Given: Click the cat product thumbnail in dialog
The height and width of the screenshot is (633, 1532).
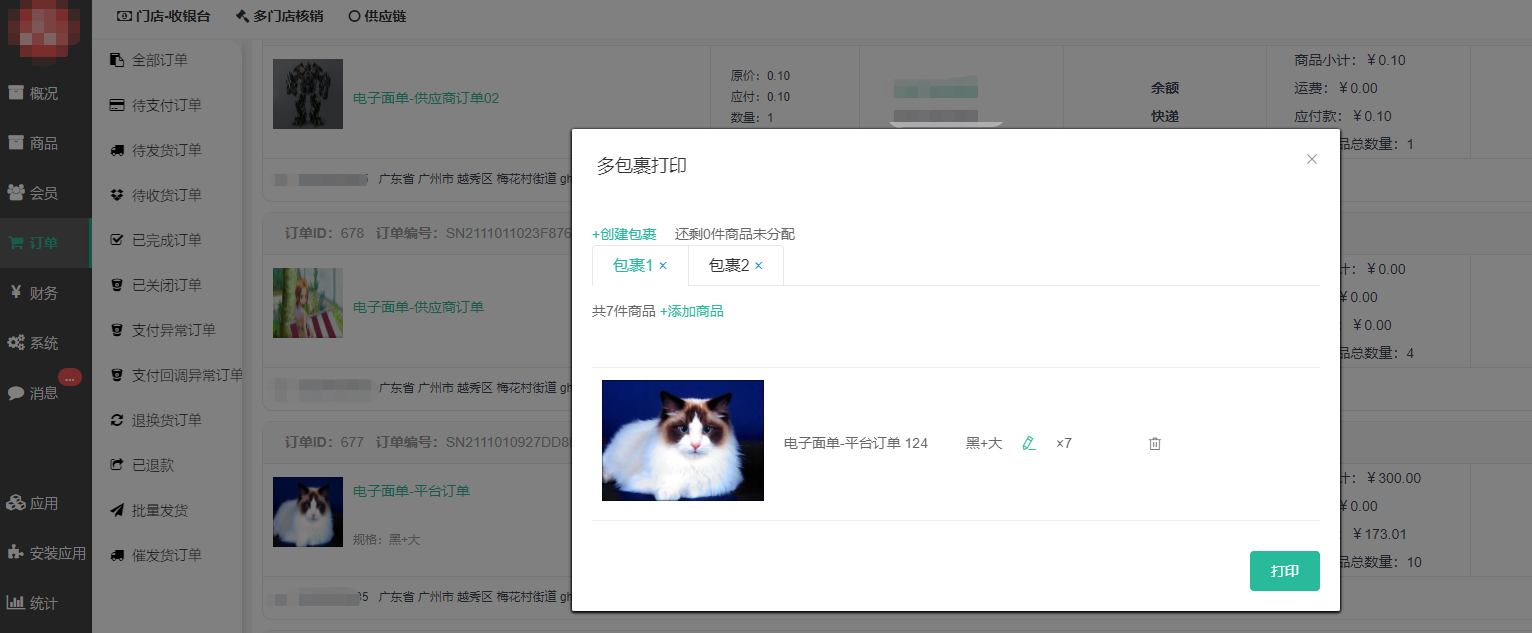Looking at the screenshot, I should [x=683, y=440].
